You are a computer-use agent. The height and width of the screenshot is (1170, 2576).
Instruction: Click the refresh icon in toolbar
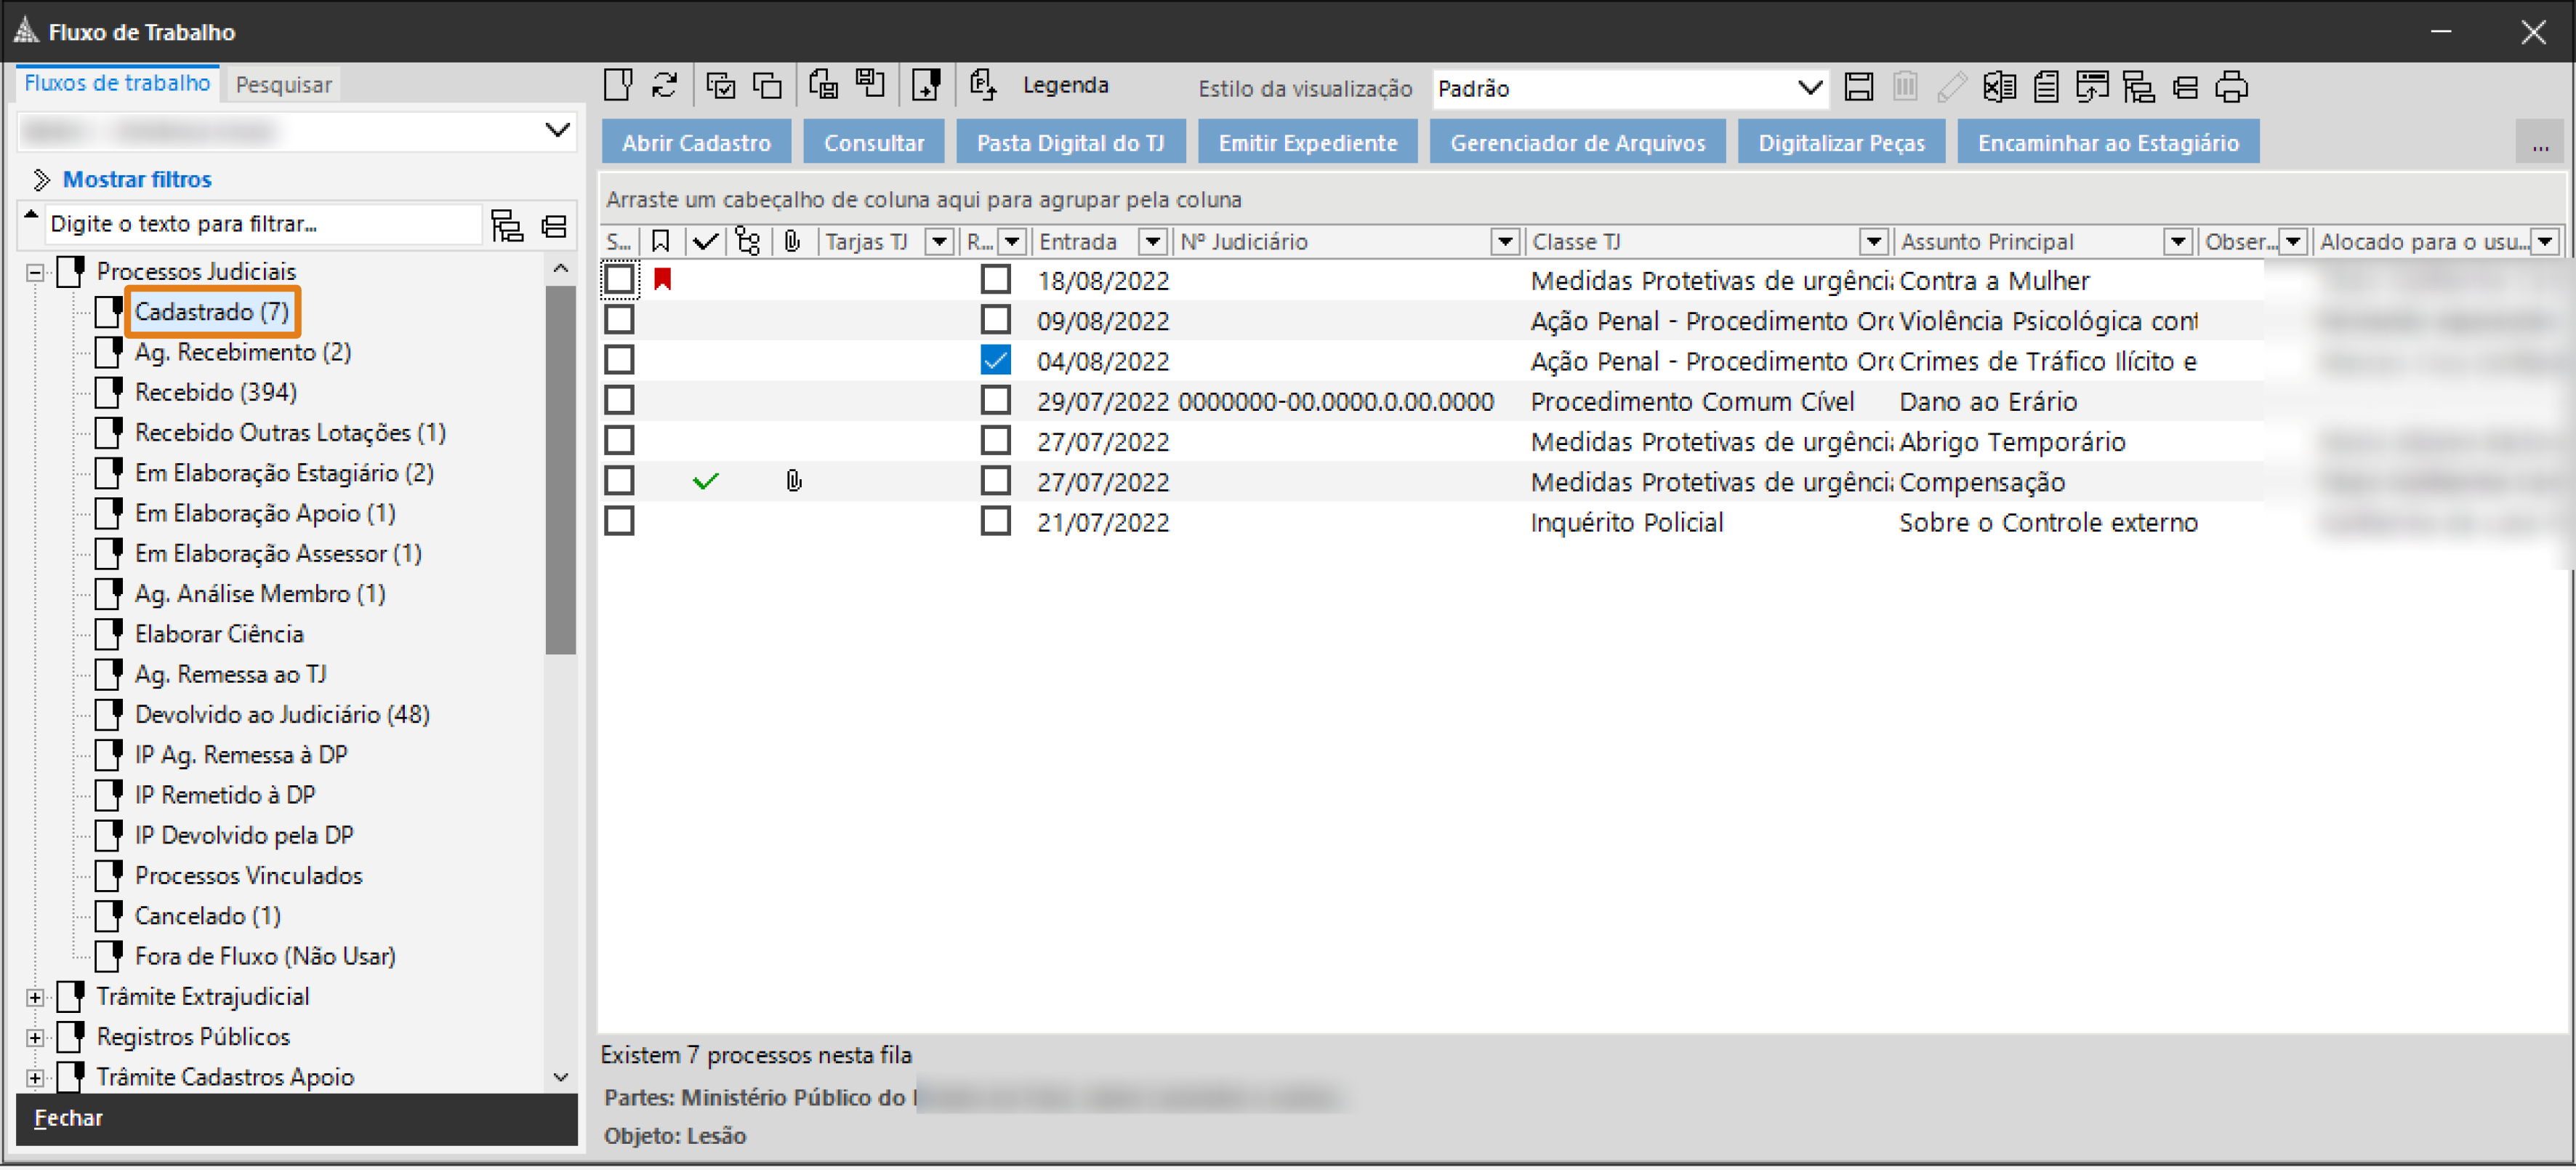[665, 86]
